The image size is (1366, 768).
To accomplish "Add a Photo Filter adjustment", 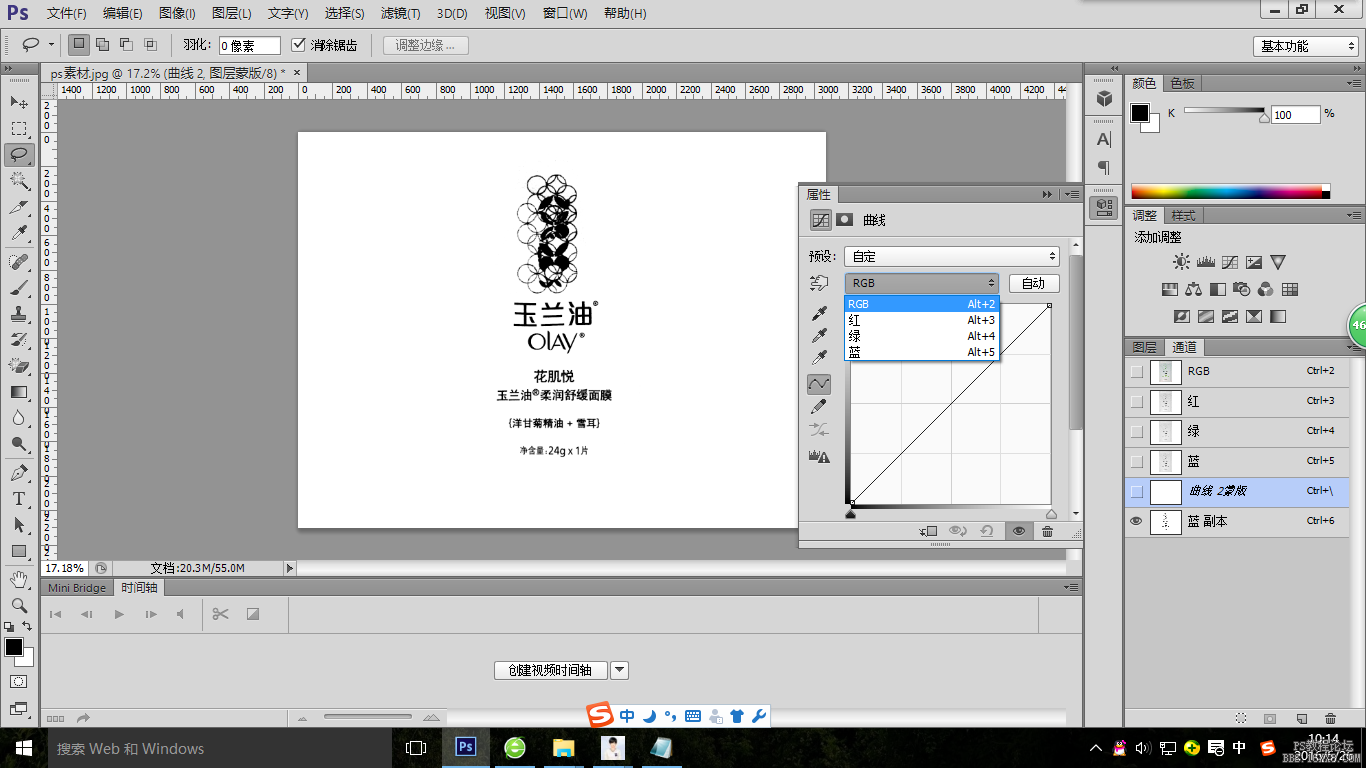I will [x=1242, y=290].
